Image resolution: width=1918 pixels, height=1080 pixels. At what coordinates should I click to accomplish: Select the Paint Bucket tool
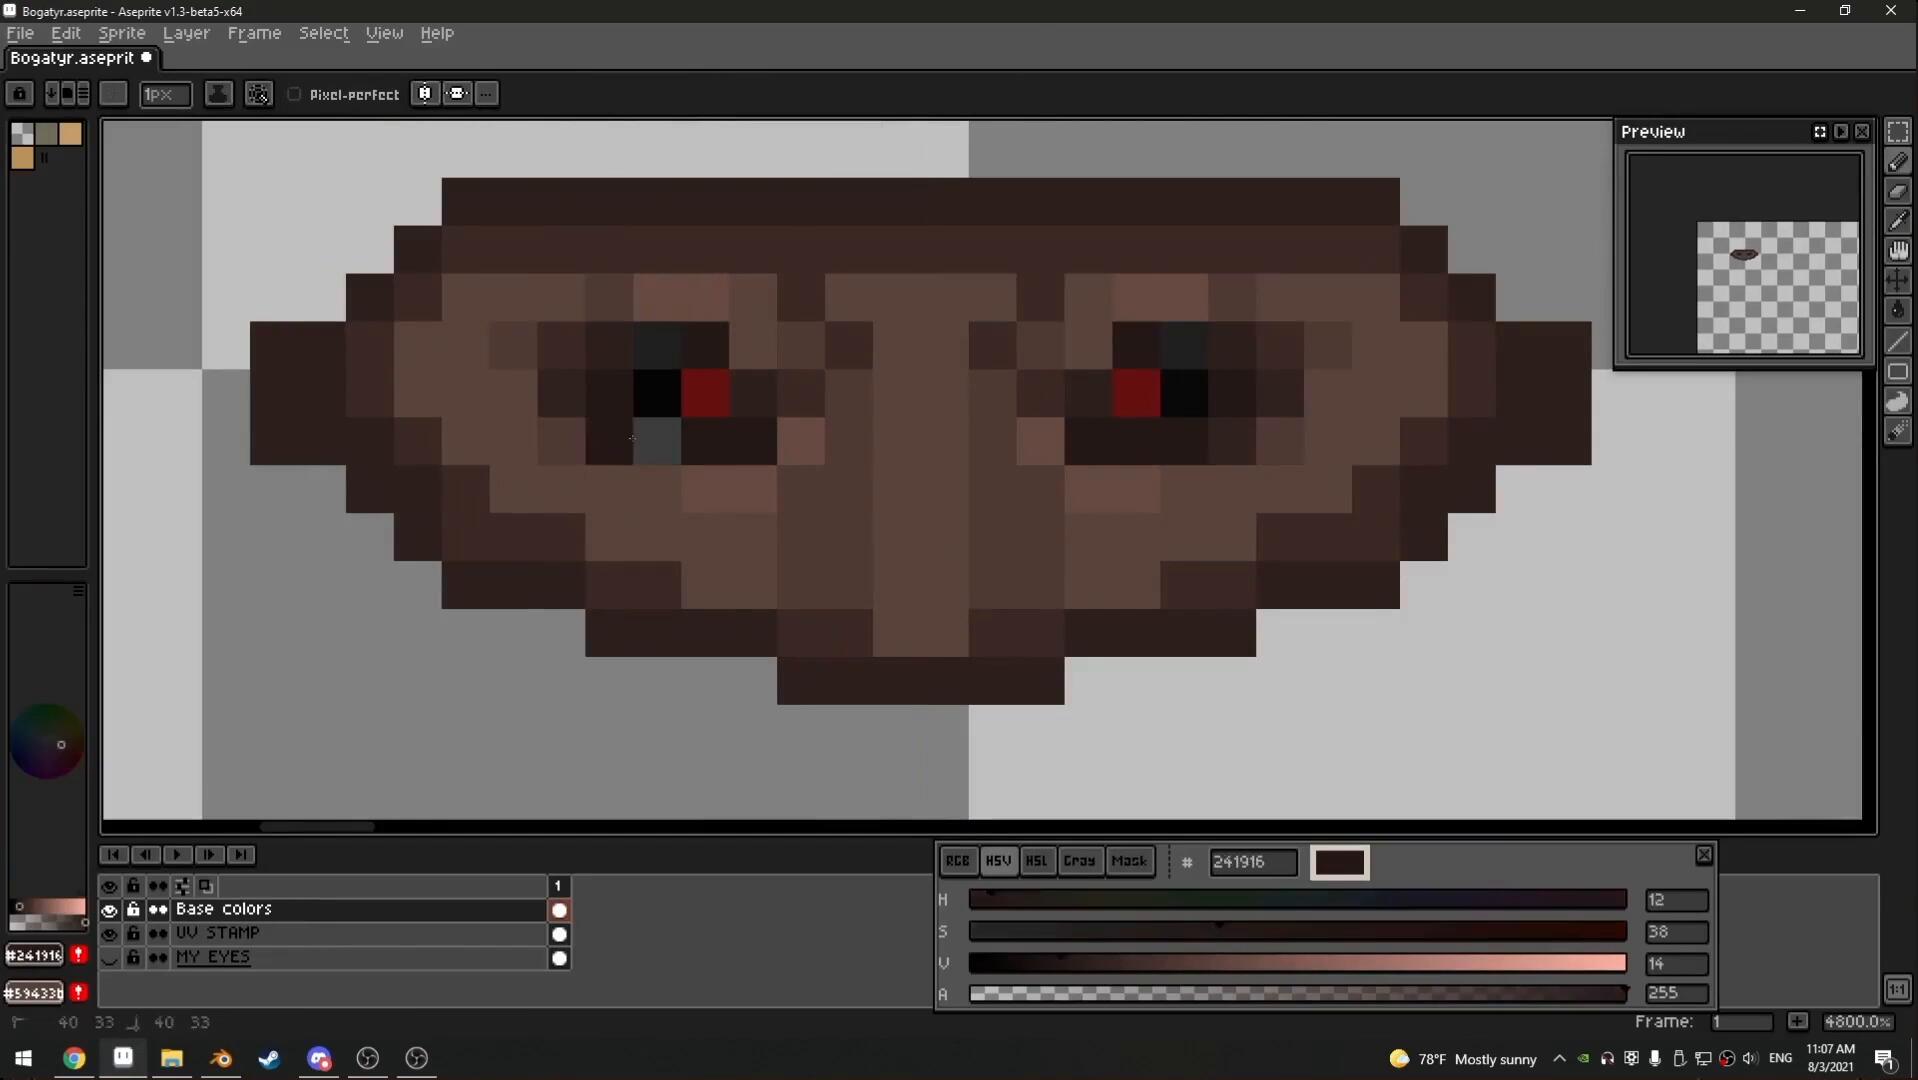pos(1897,311)
